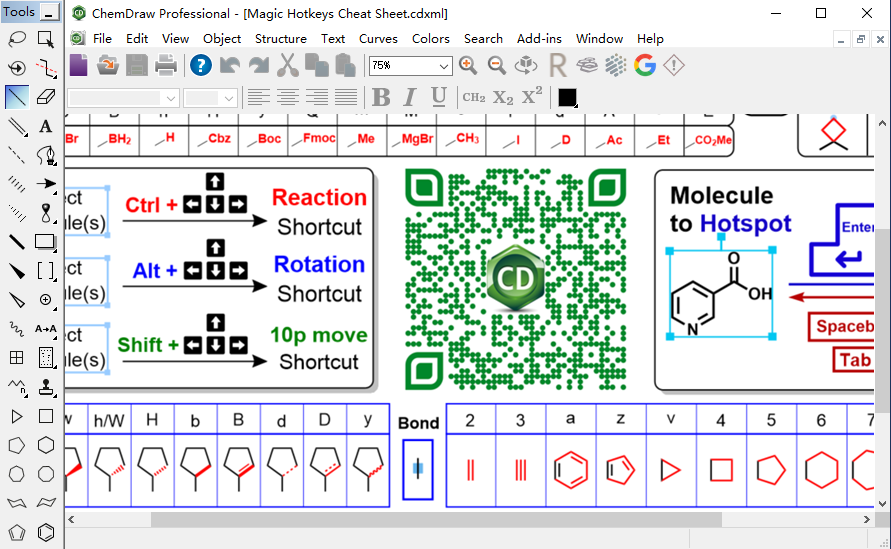
Task: Select the Brackets tool
Action: pyautogui.click(x=45, y=271)
